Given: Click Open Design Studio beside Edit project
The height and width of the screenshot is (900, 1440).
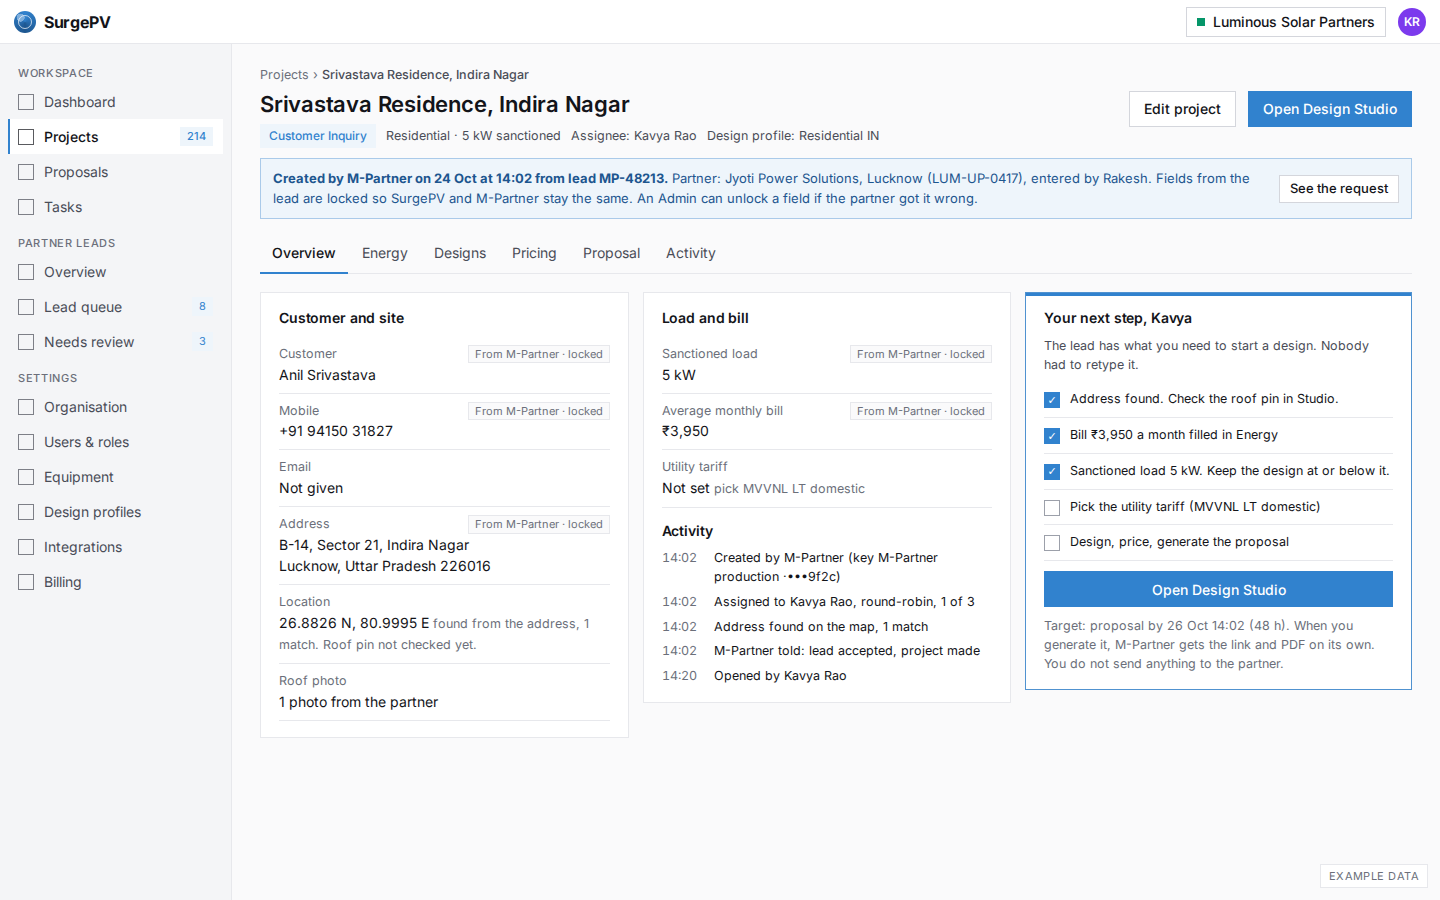Looking at the screenshot, I should [x=1330, y=109].
